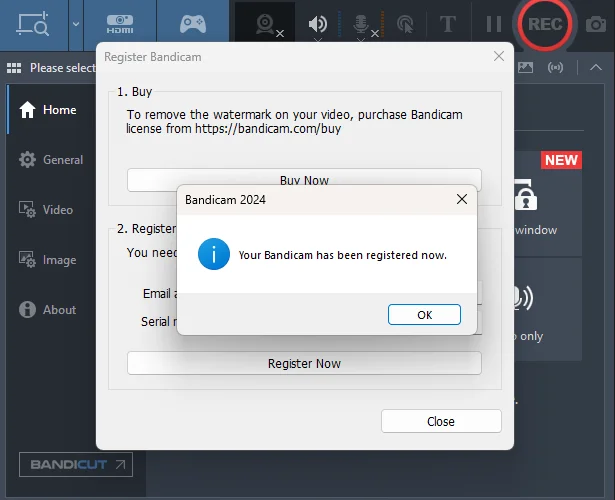The height and width of the screenshot is (500, 615).
Task: Click the "Your Bandicam has been registered now." message
Action: point(342,255)
